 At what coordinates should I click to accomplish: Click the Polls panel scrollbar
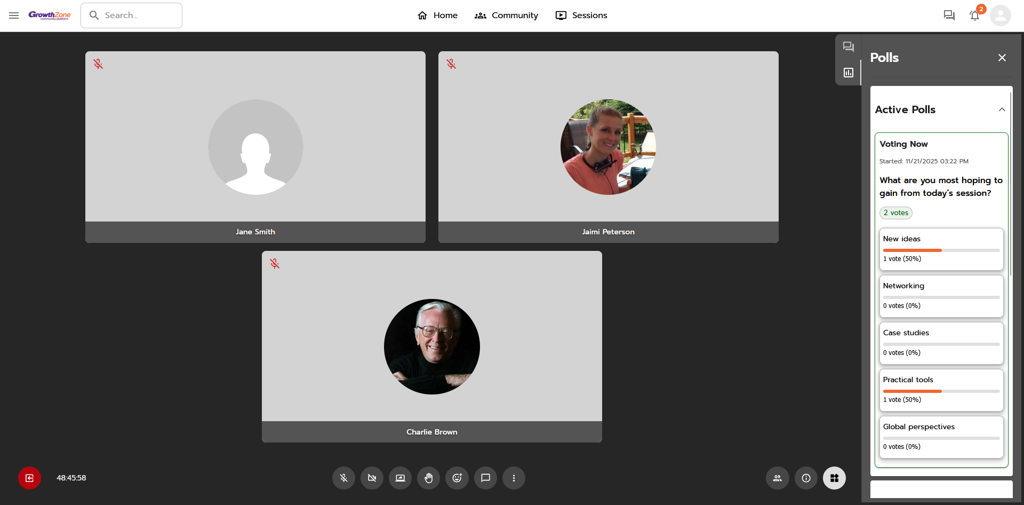tap(1010, 183)
